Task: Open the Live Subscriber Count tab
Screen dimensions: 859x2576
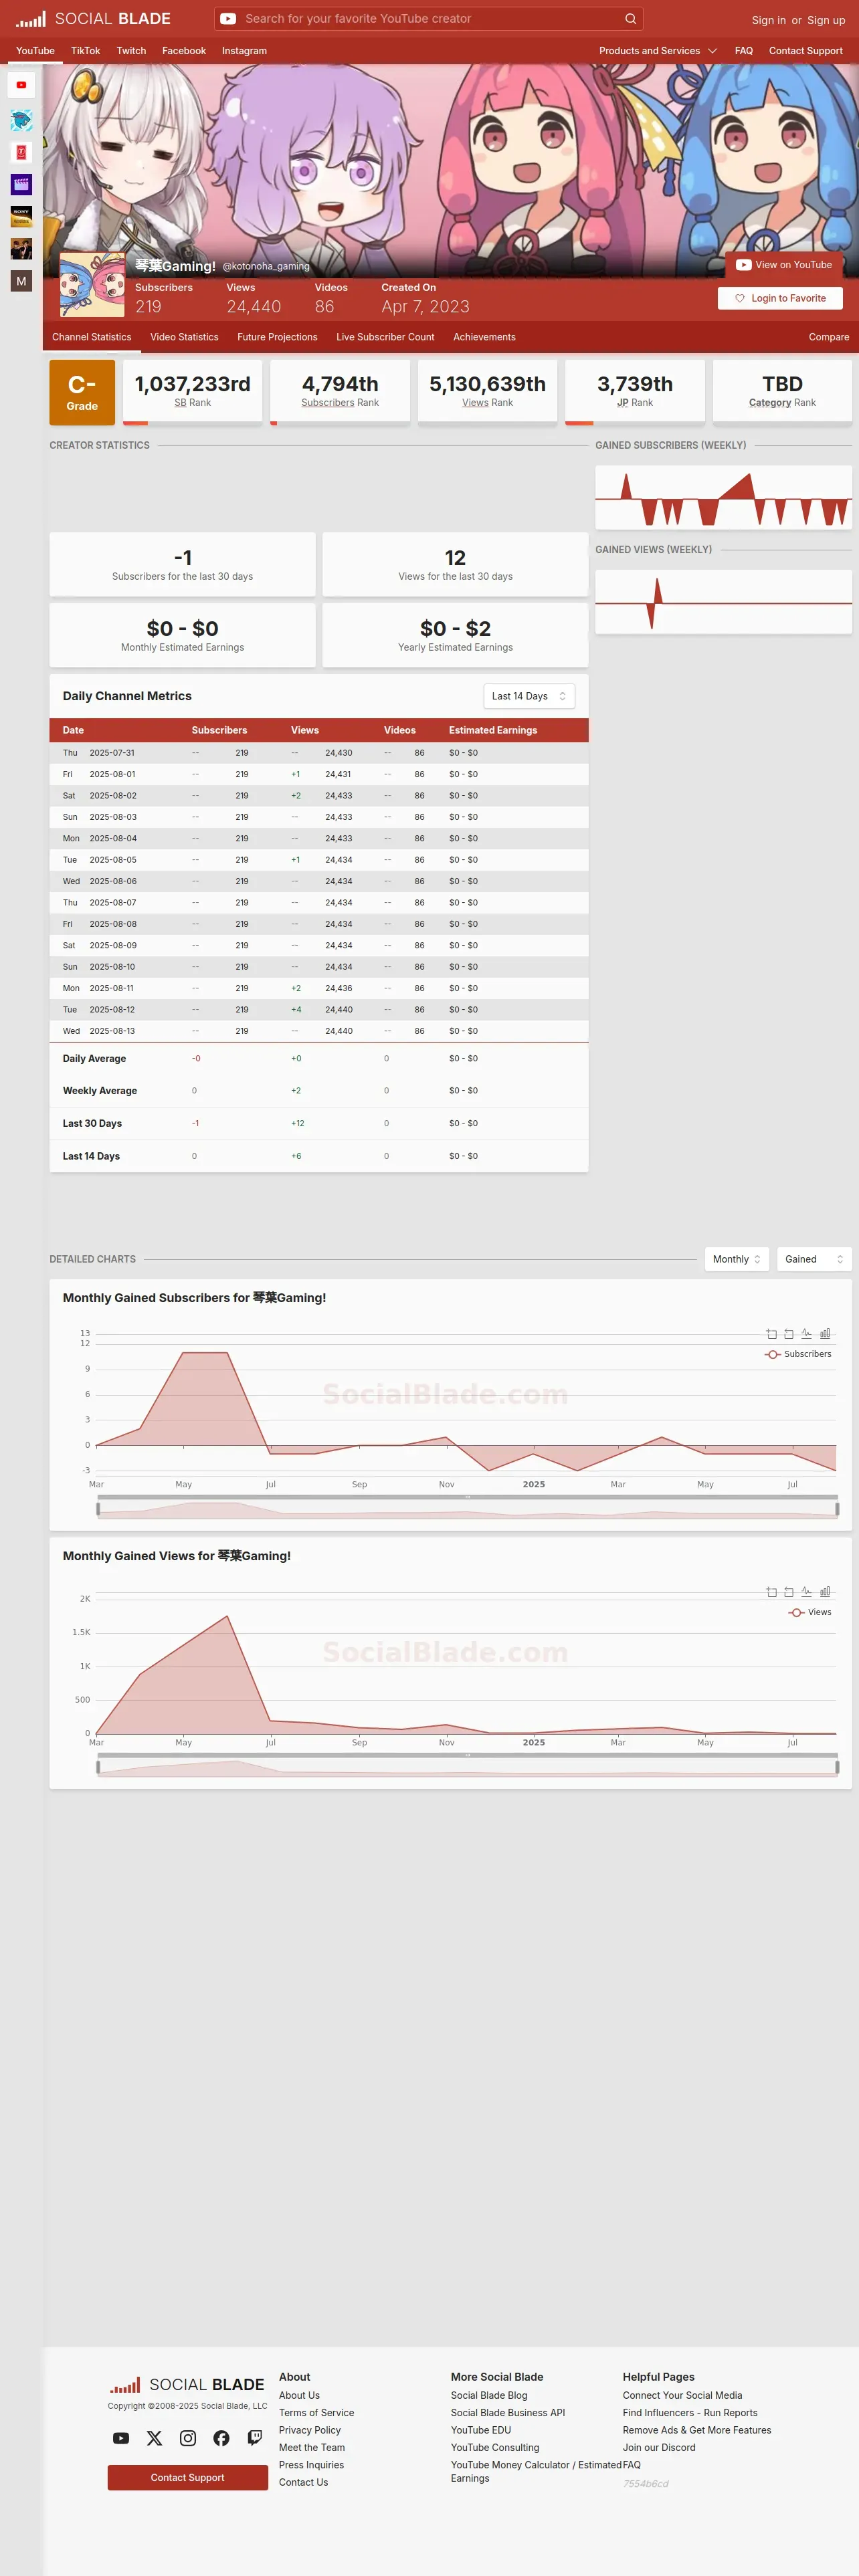Action: 385,337
